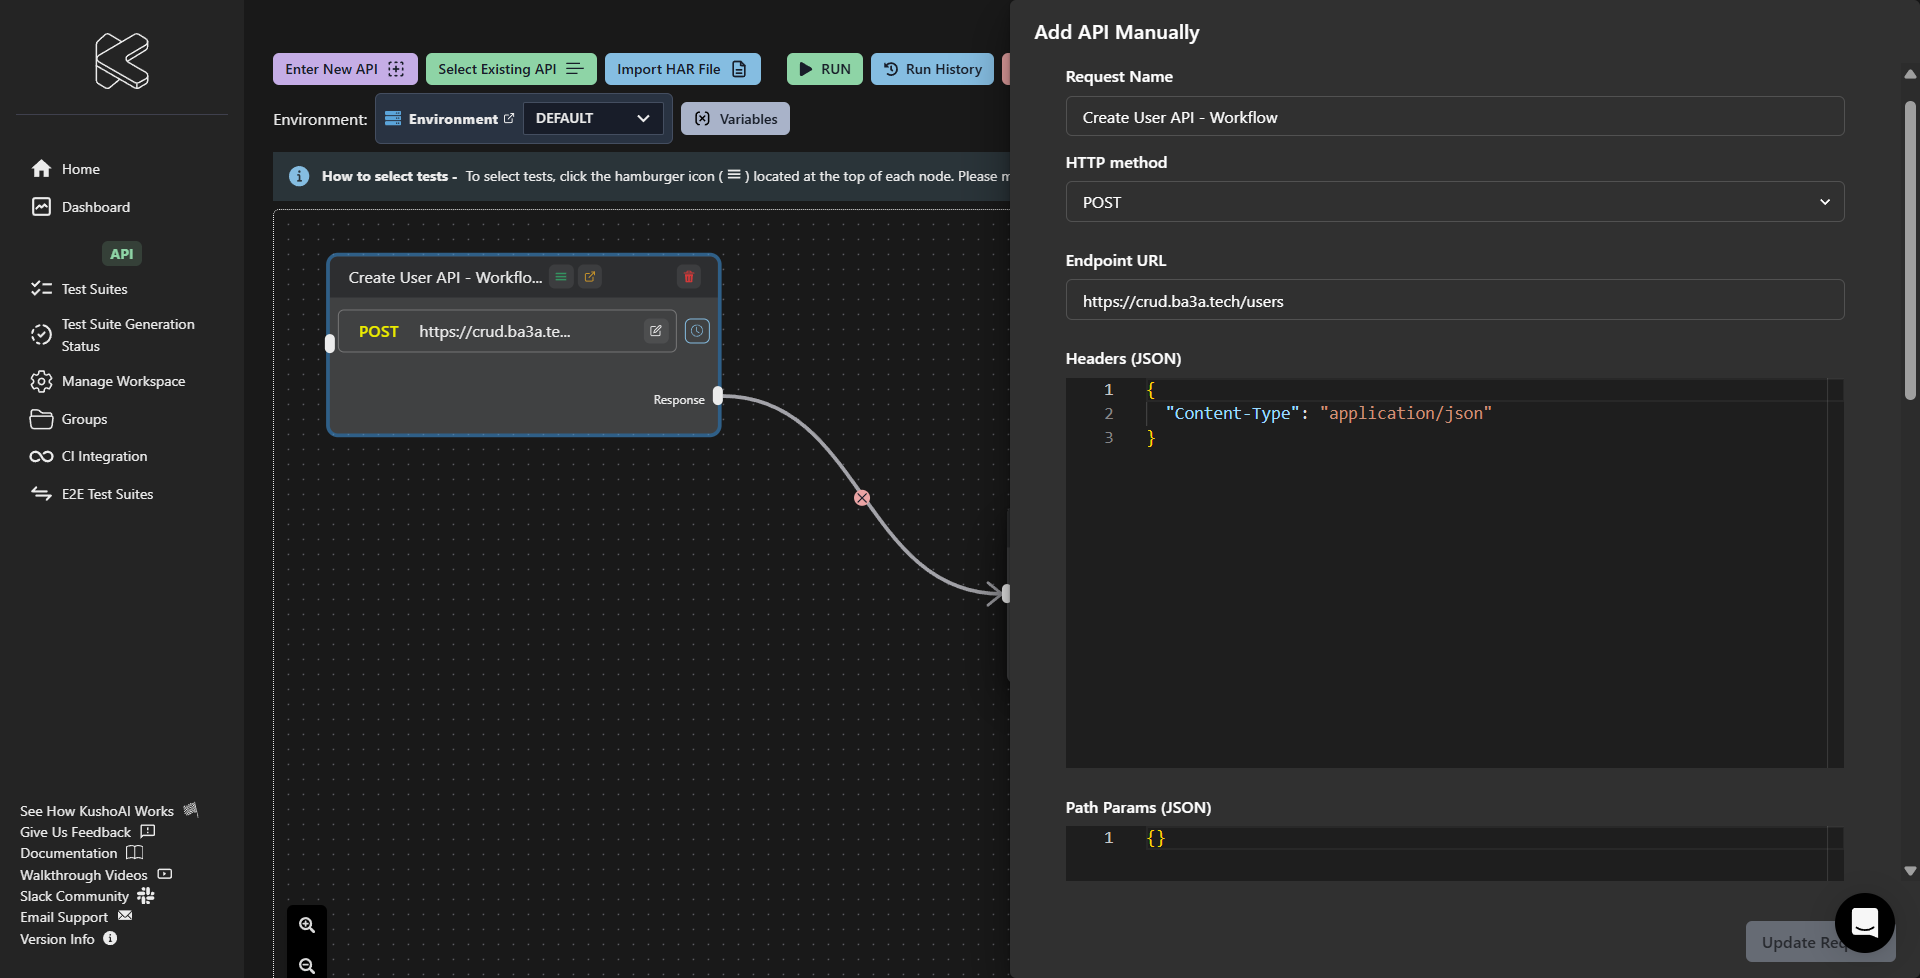This screenshot has height=978, width=1920.
Task: Go to CI Integration page
Action: [104, 457]
